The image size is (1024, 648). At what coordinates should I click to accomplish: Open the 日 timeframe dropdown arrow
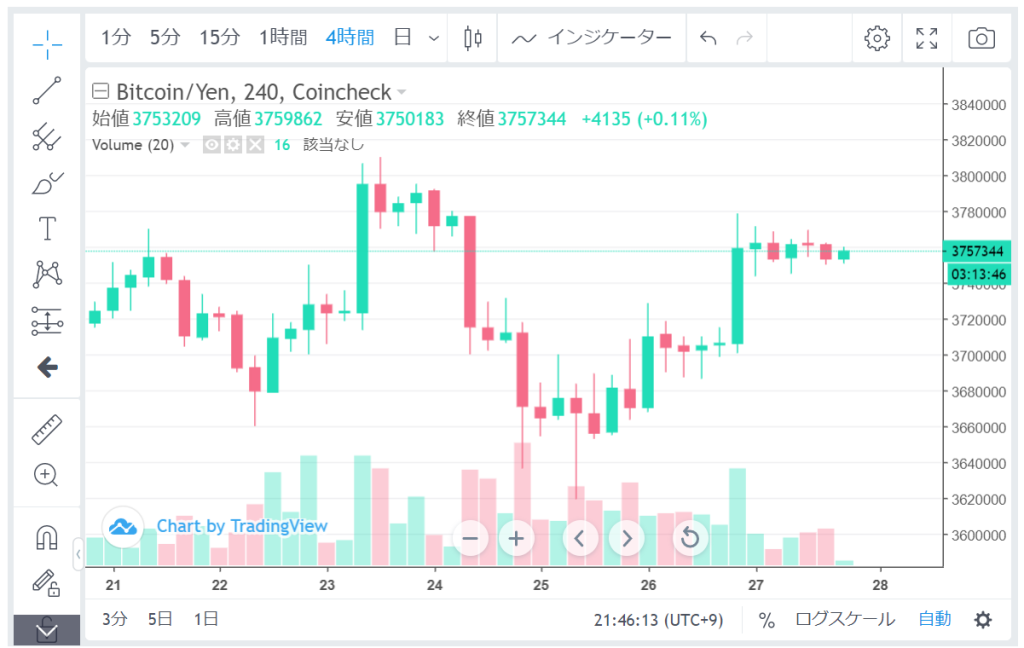433,38
